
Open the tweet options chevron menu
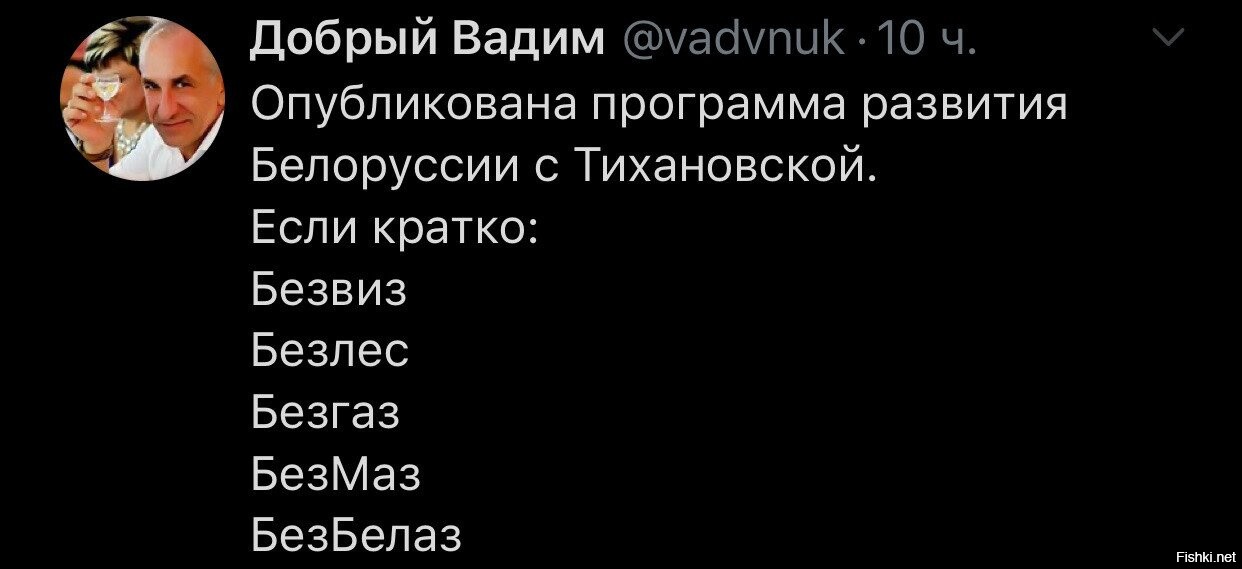pyautogui.click(x=1167, y=39)
